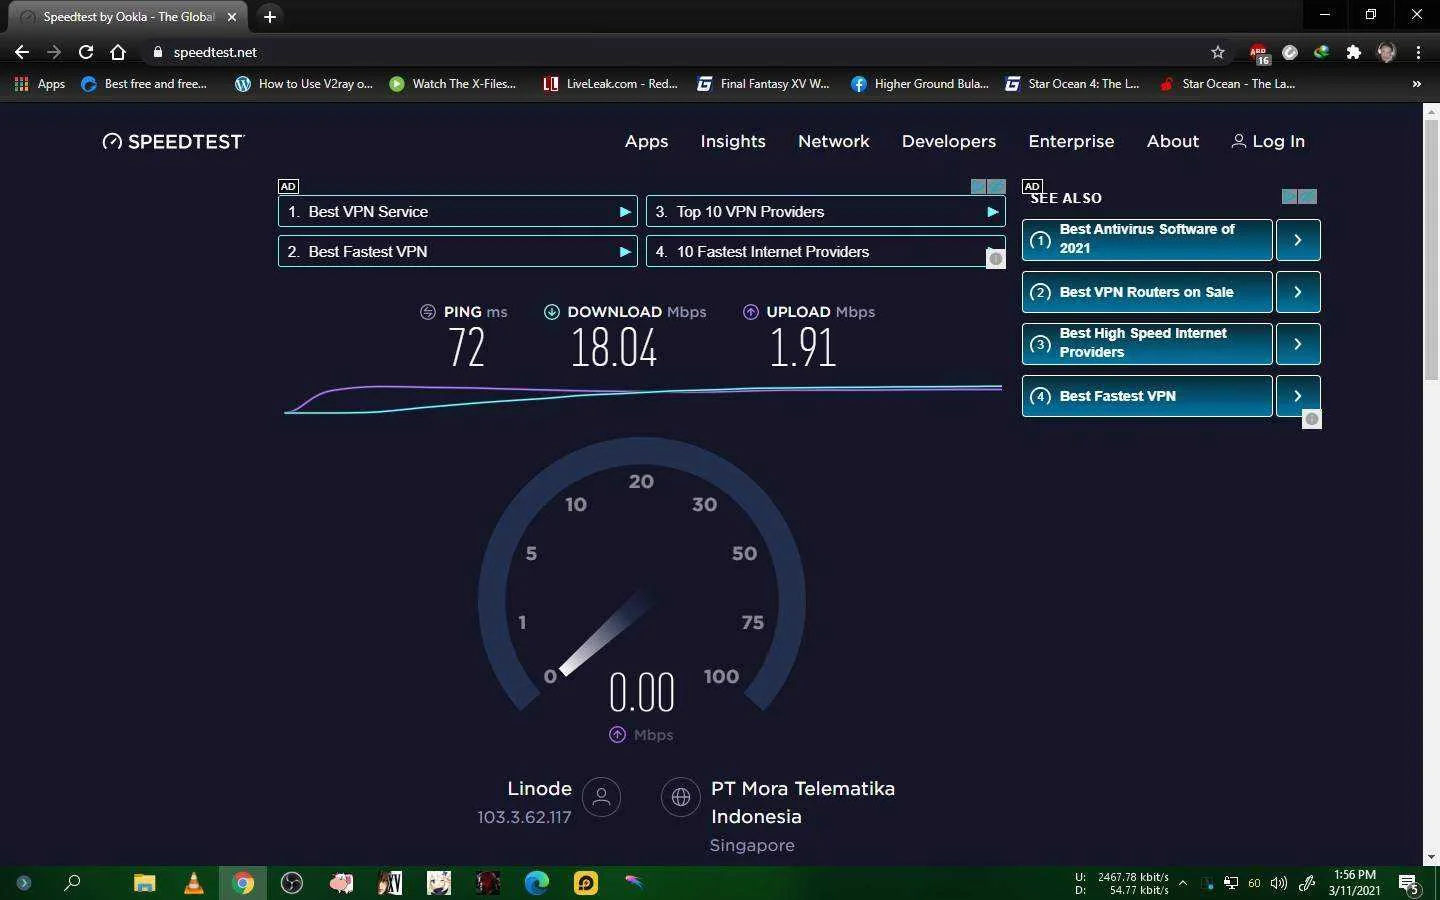Open the 'Best free and free...' bookmark
This screenshot has width=1440, height=900.
coord(144,84)
